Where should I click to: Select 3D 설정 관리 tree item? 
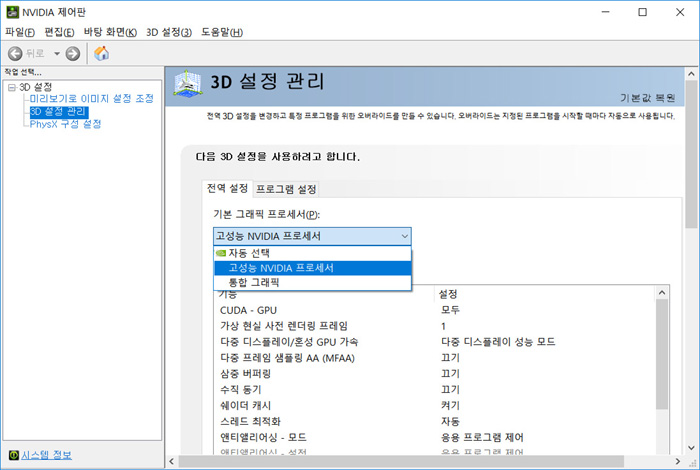coord(59,112)
